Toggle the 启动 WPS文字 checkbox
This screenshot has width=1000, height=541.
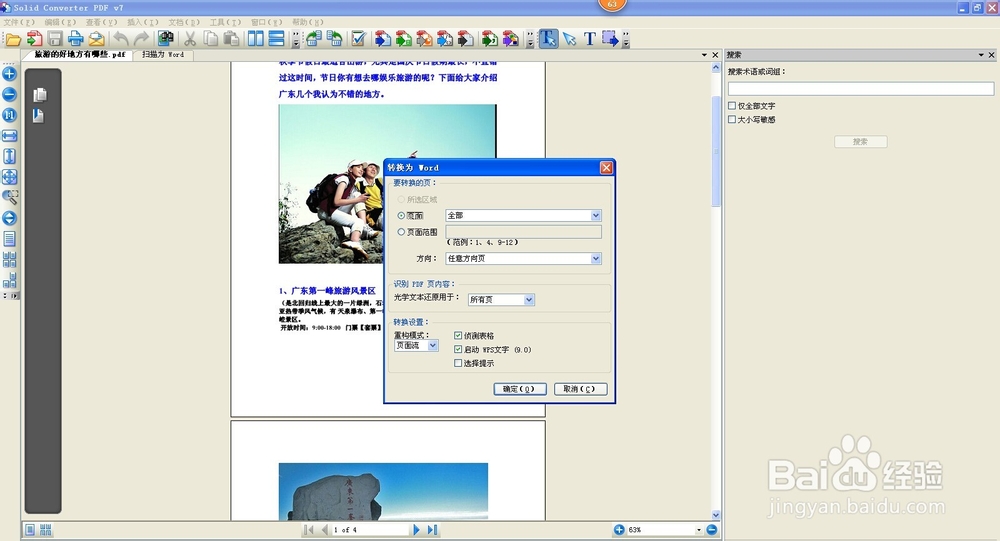tap(458, 350)
